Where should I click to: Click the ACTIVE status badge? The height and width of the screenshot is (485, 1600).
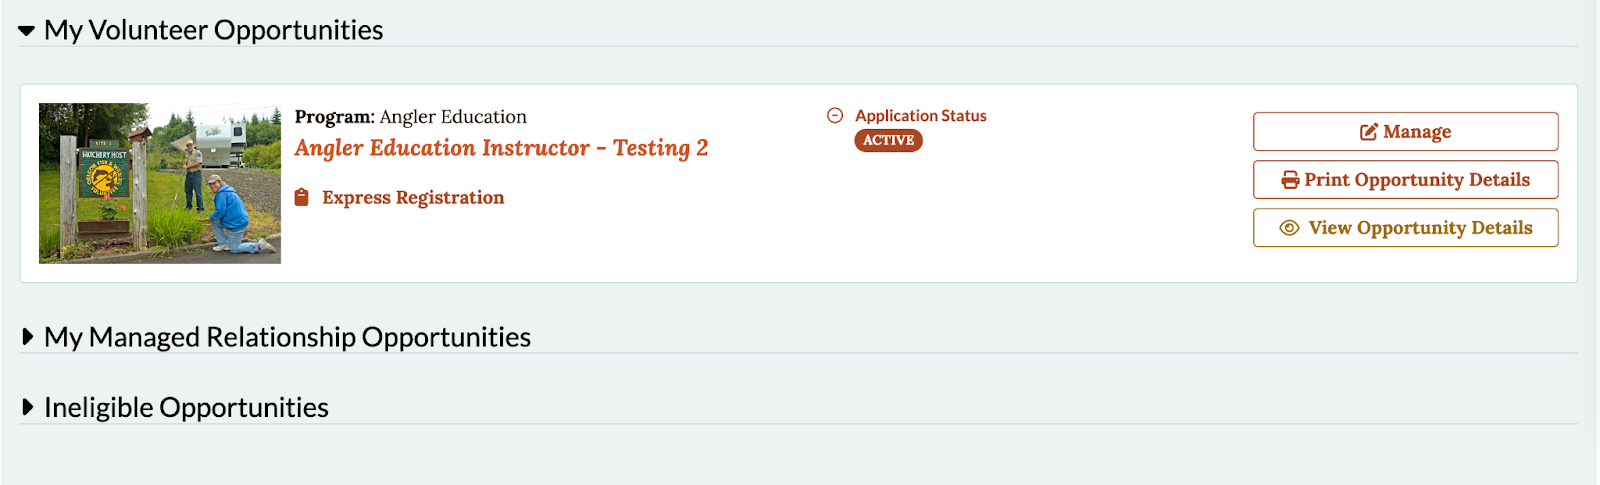click(x=888, y=140)
